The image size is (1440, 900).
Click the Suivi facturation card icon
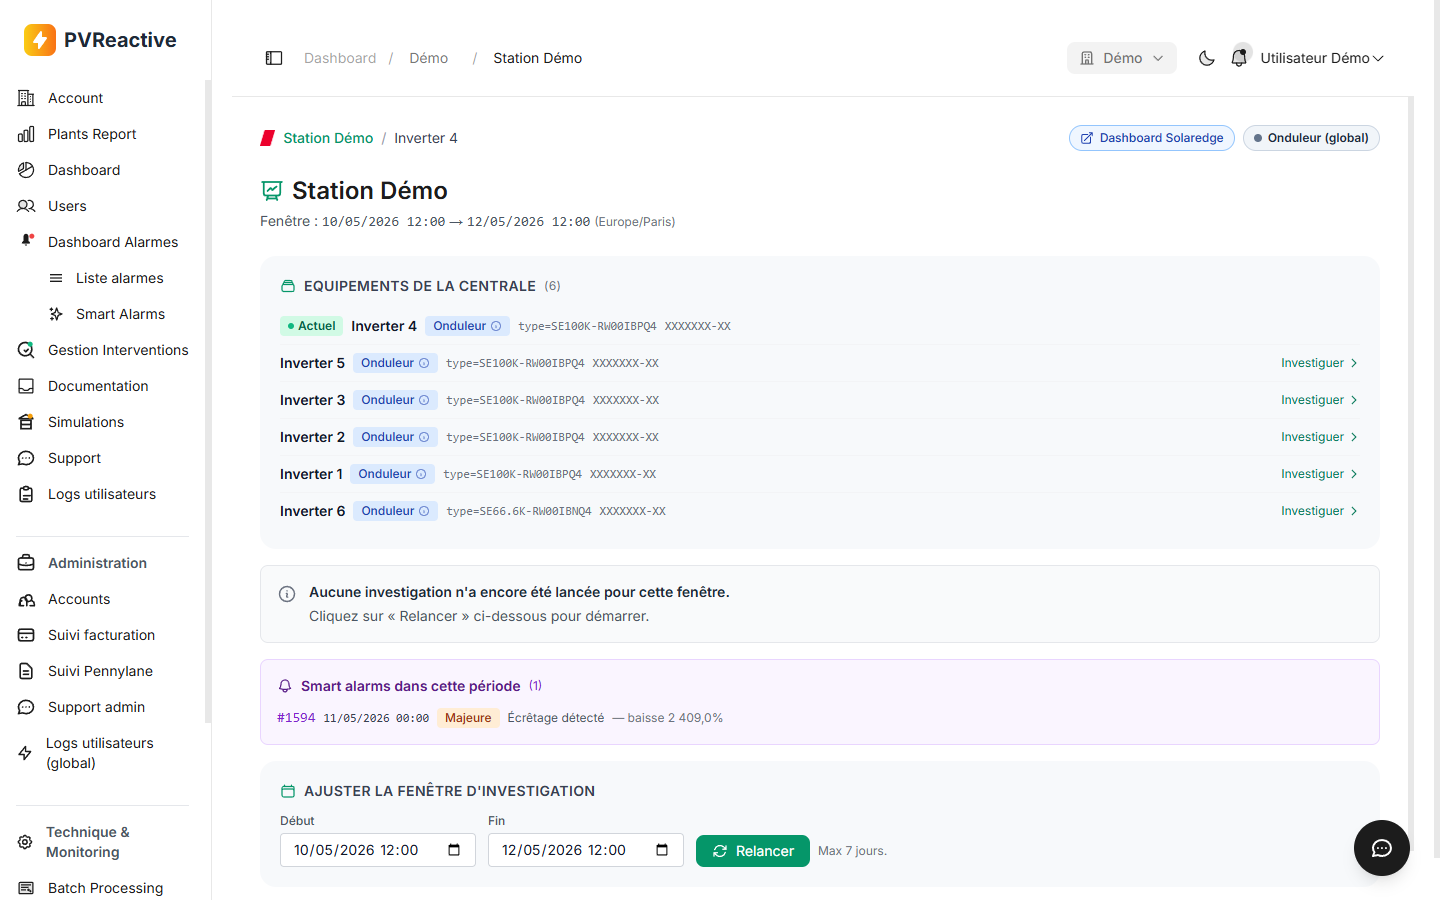click(x=26, y=635)
